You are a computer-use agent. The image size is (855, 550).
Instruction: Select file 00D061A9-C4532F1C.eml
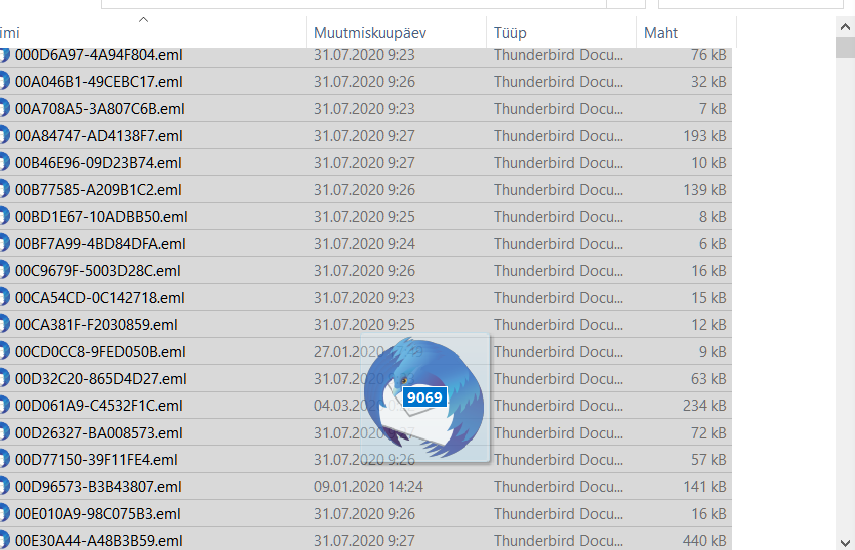99,406
